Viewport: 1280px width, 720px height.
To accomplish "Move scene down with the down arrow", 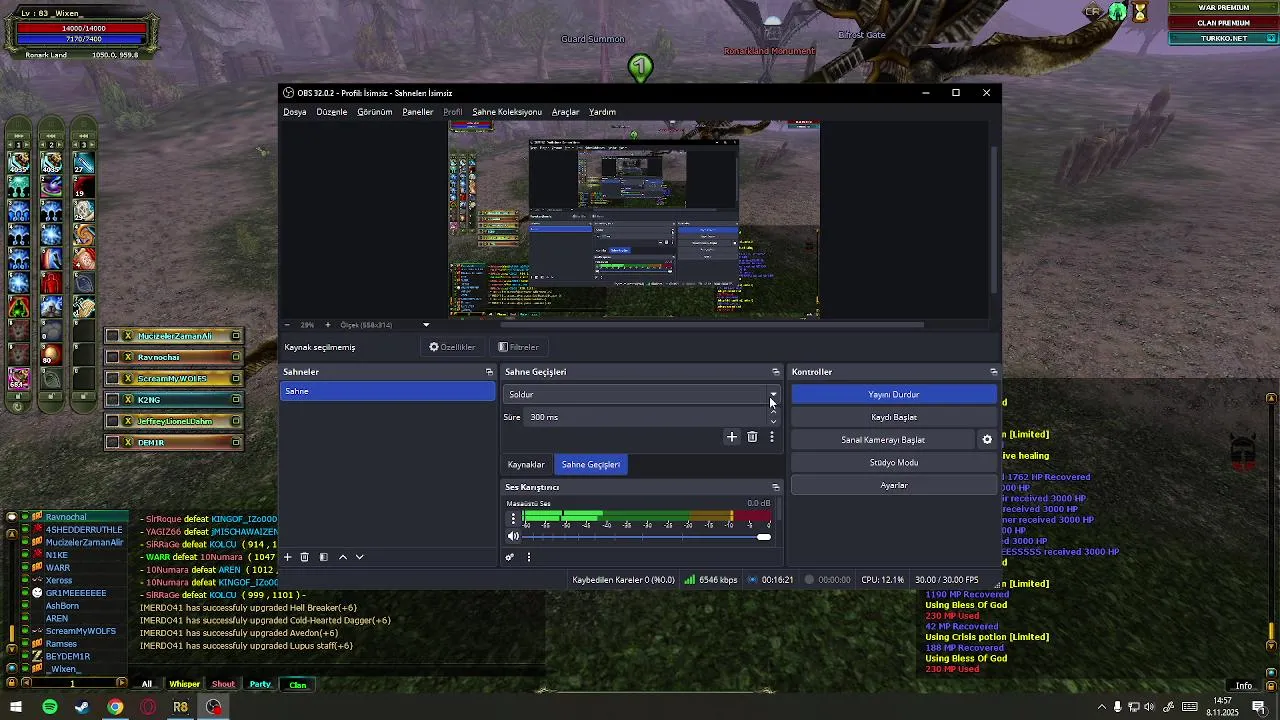I will 360,557.
